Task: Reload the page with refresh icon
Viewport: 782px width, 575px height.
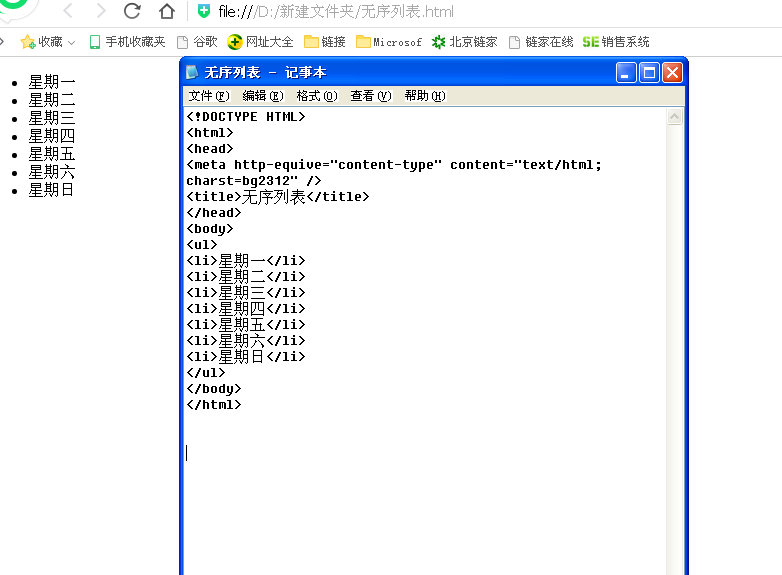Action: tap(132, 10)
